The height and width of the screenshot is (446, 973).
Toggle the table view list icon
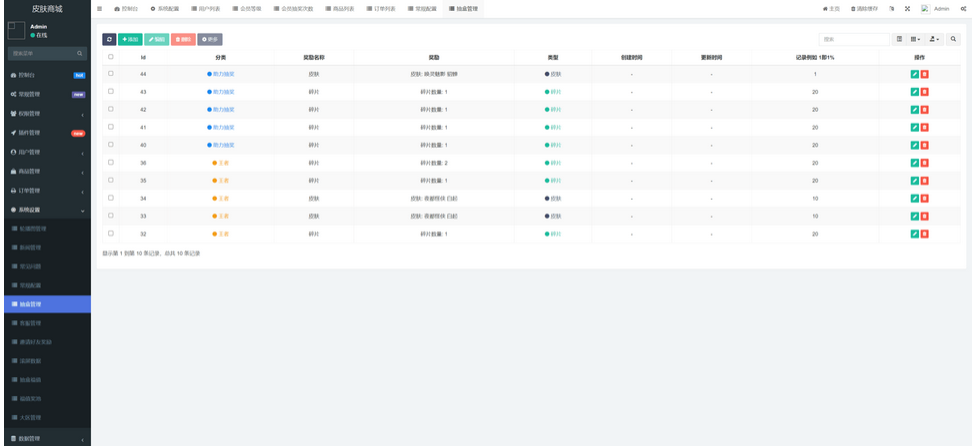tap(899, 39)
